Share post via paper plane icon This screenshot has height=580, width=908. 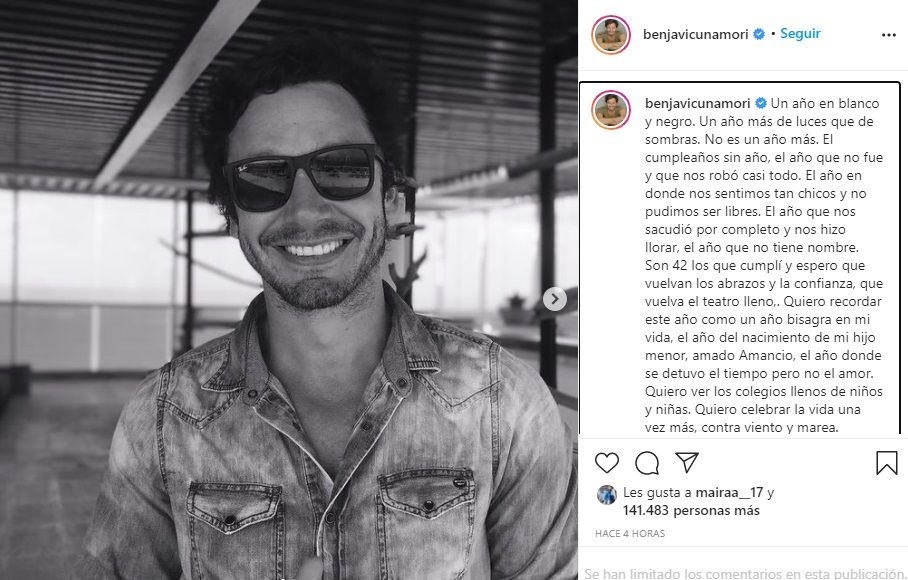687,462
